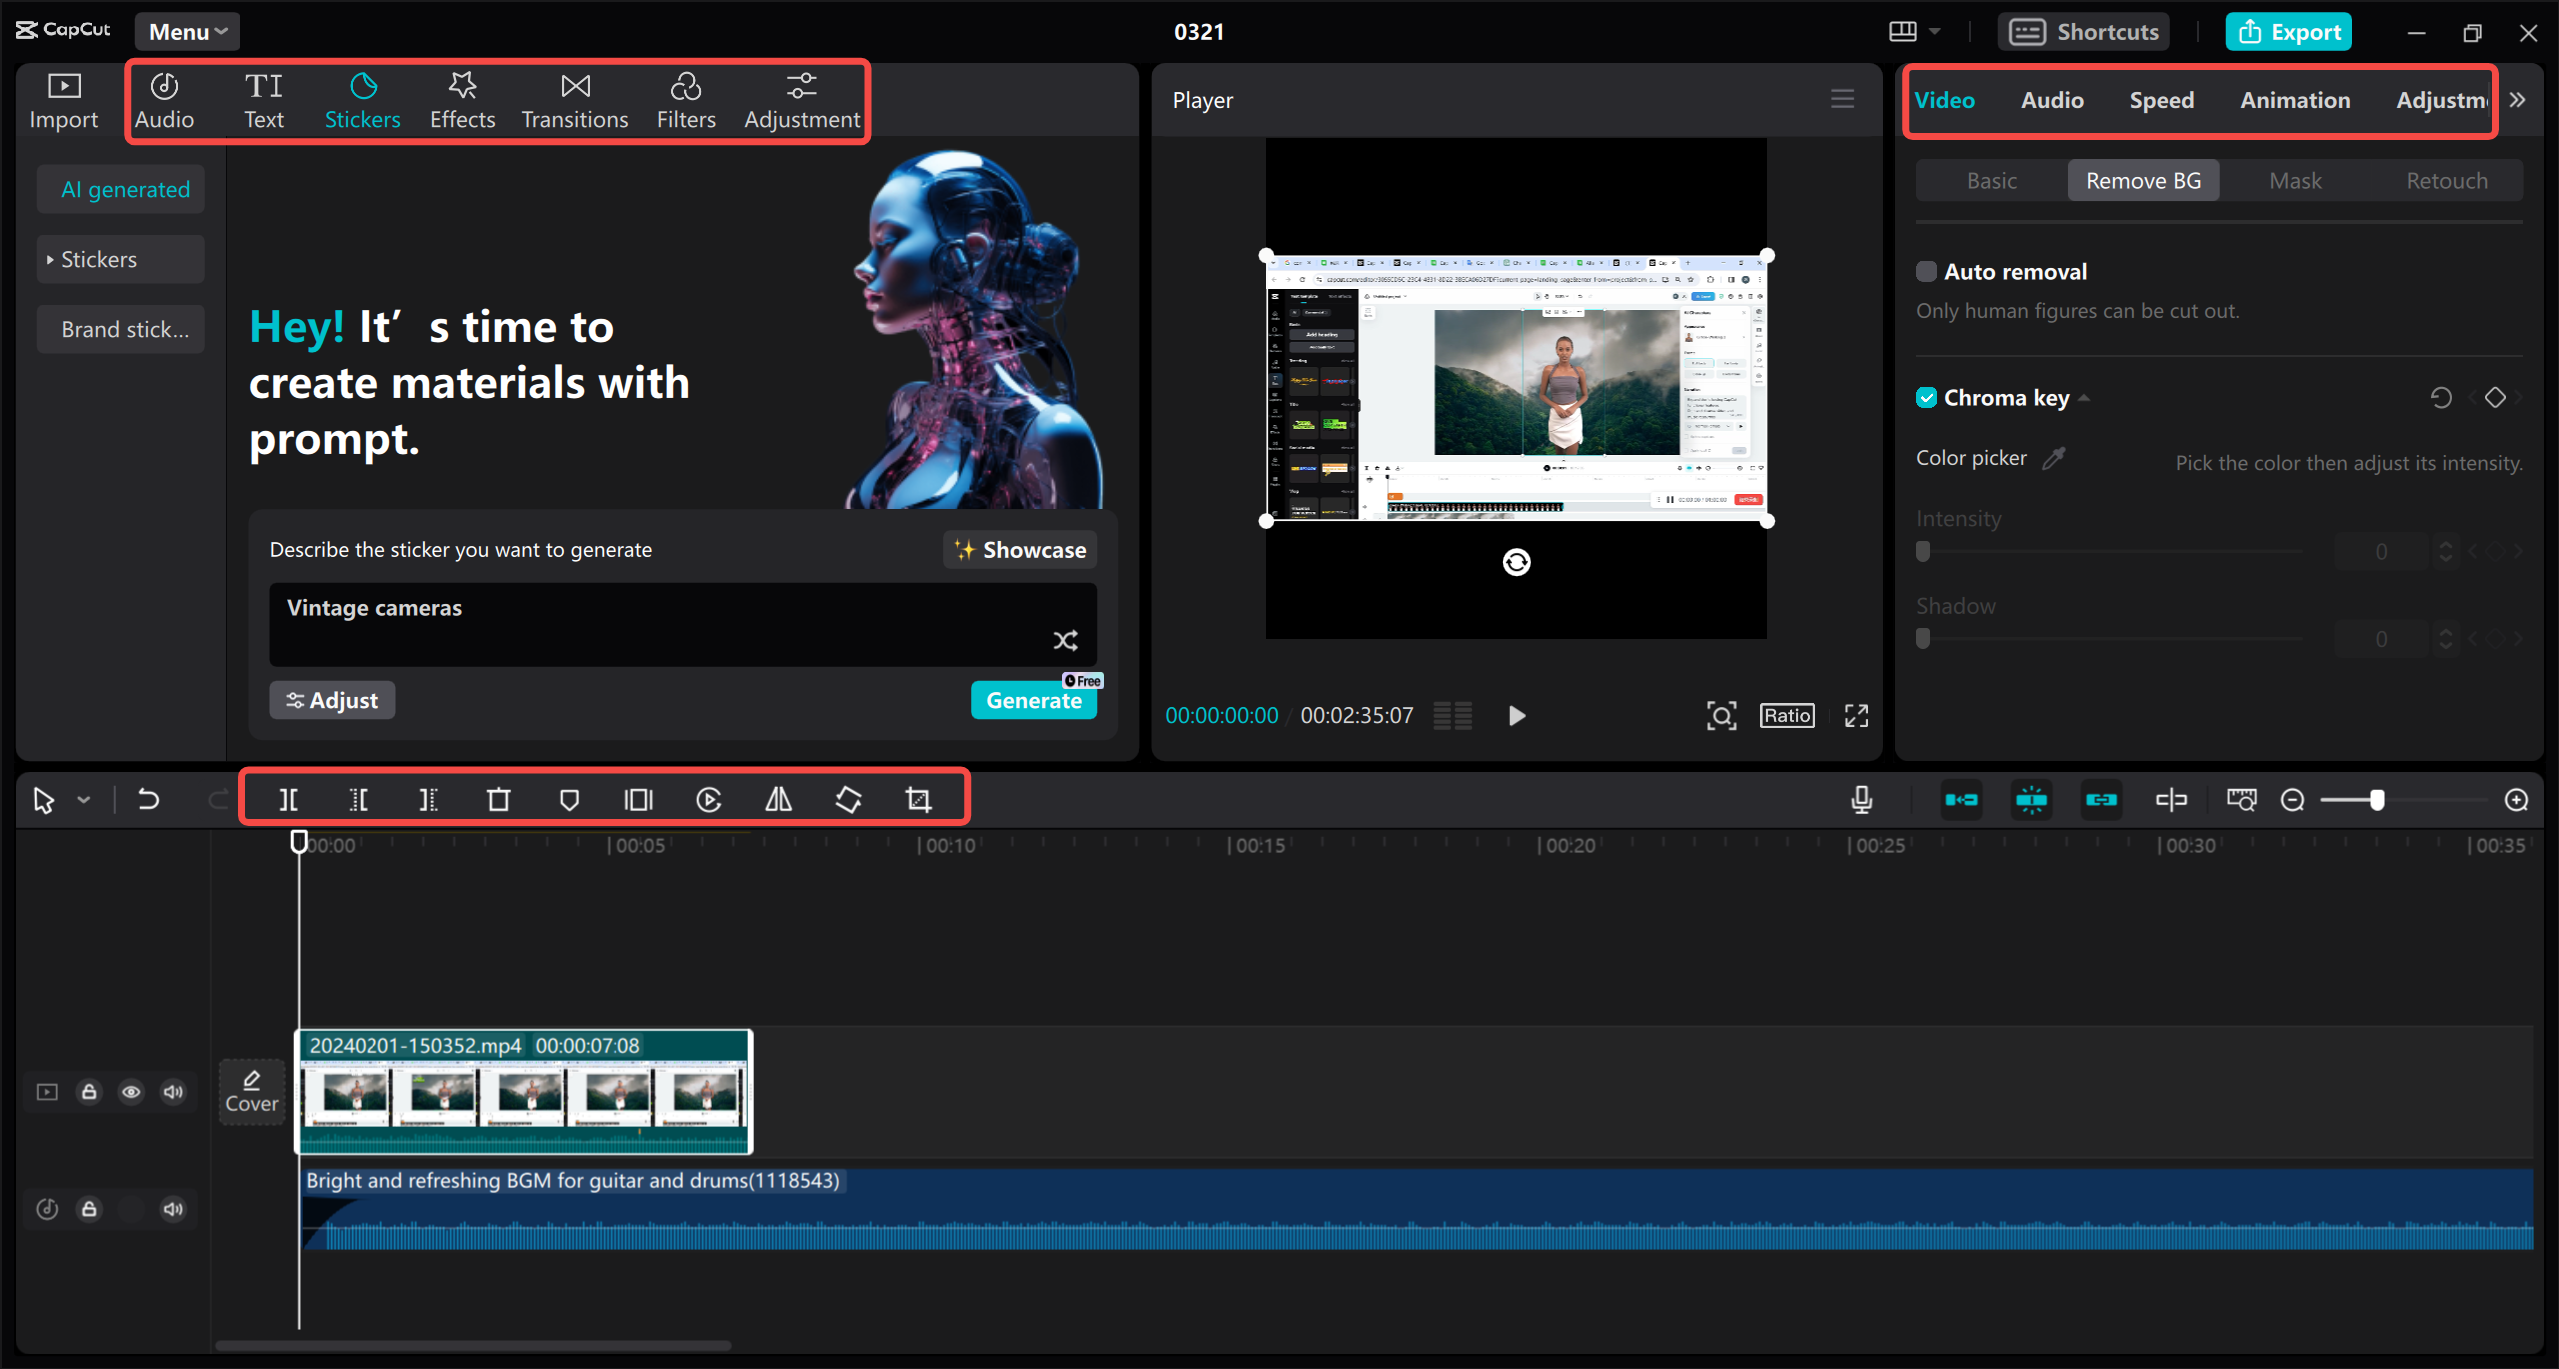Adjust the timeline zoom slider
The width and height of the screenshot is (2559, 1369).
2378,799
